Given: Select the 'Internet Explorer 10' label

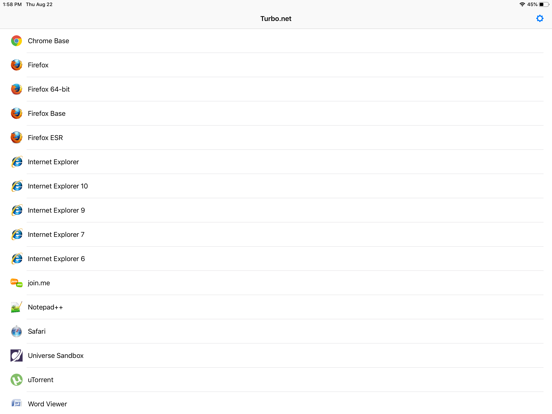Looking at the screenshot, I should point(58,186).
